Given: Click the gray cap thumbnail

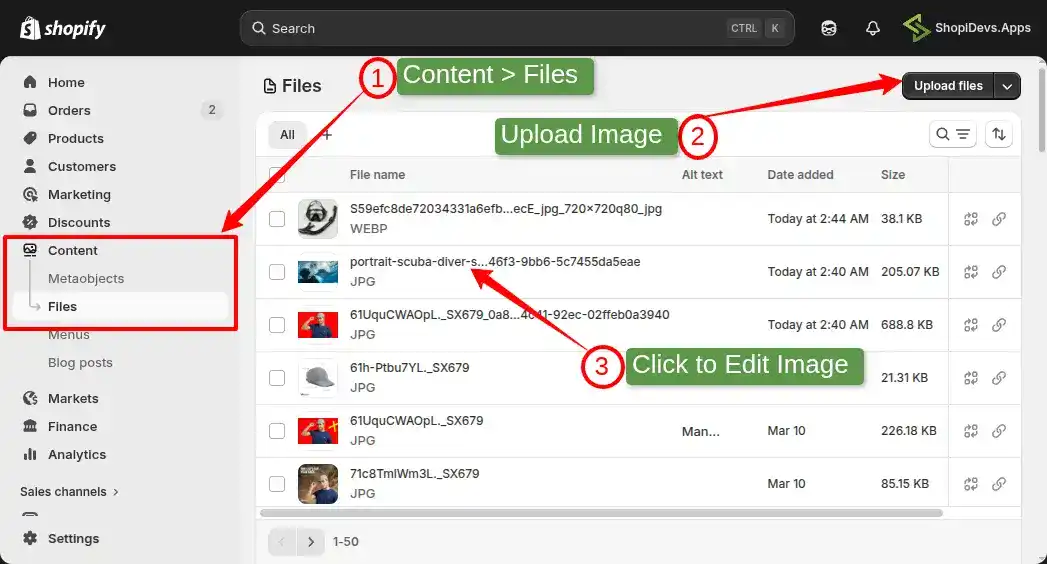Looking at the screenshot, I should pos(318,378).
